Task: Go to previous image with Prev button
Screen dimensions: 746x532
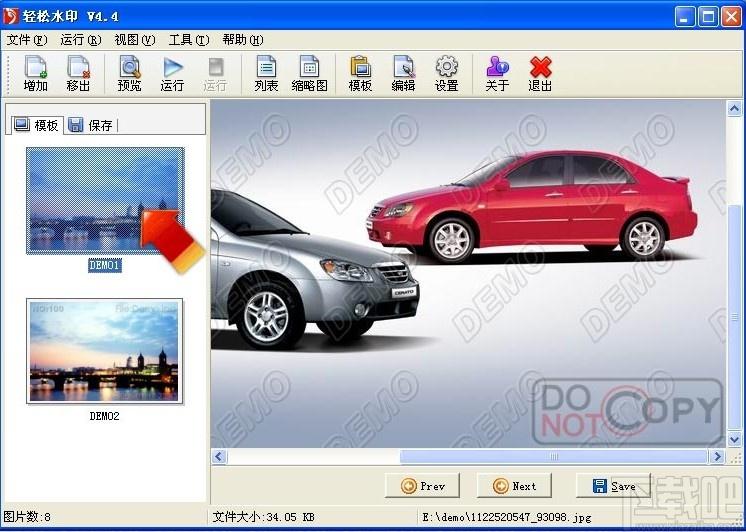Action: (x=422, y=486)
